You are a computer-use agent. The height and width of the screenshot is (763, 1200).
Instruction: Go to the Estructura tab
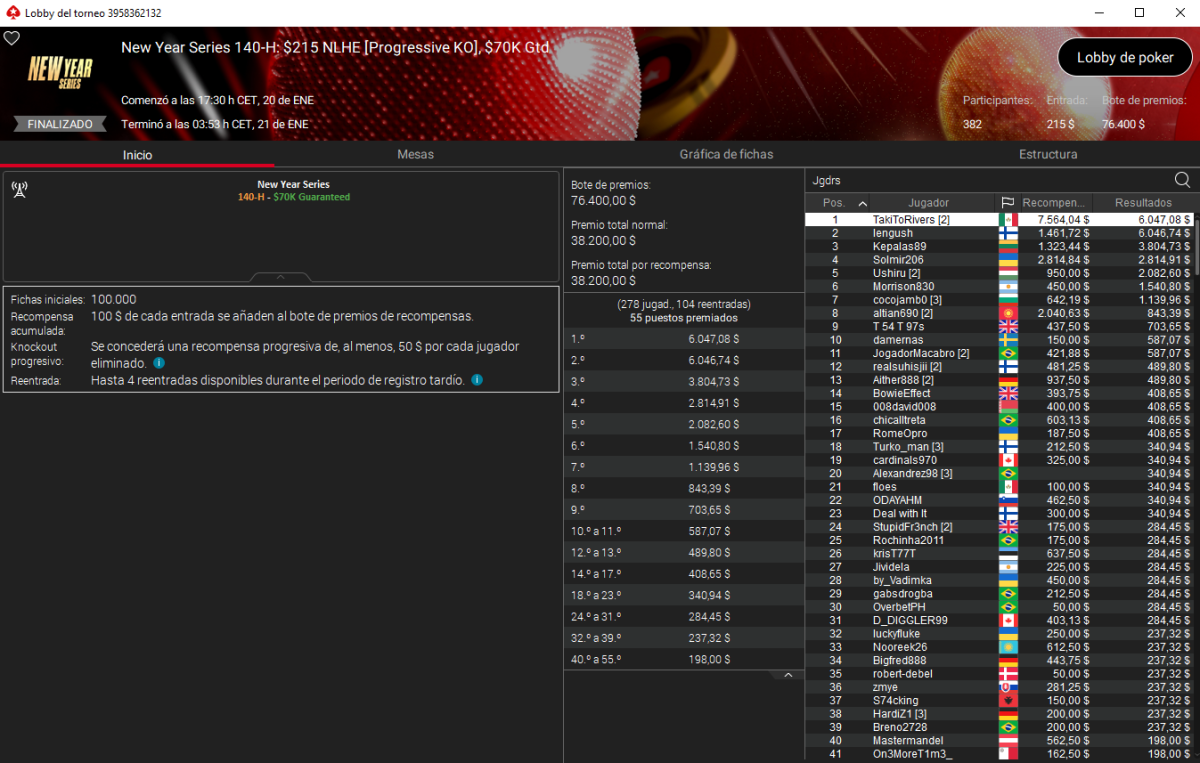1047,155
